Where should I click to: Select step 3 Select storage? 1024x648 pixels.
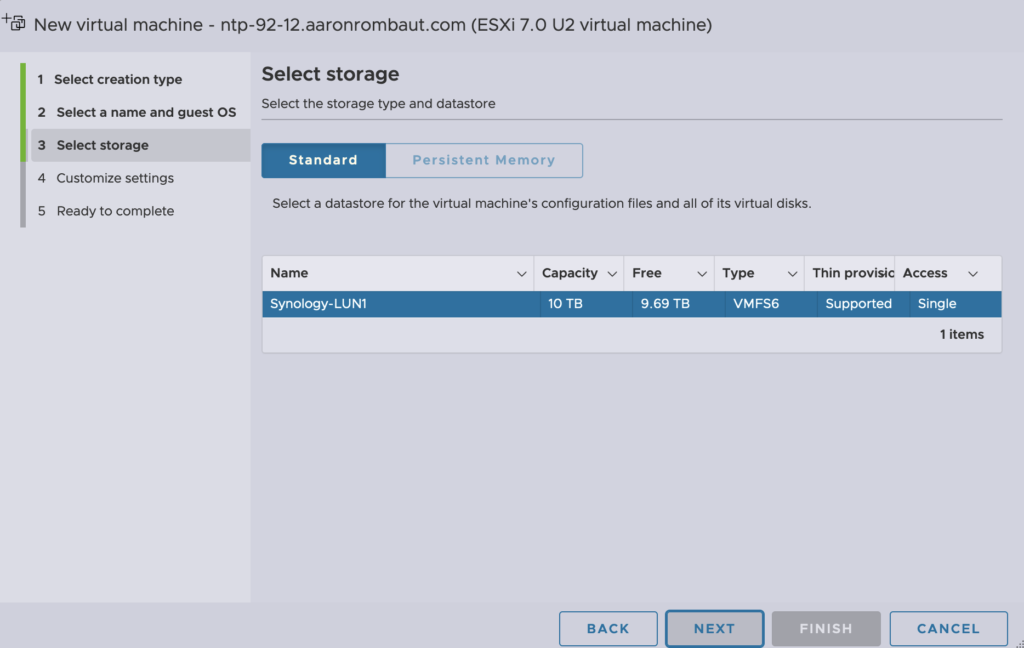tap(102, 145)
